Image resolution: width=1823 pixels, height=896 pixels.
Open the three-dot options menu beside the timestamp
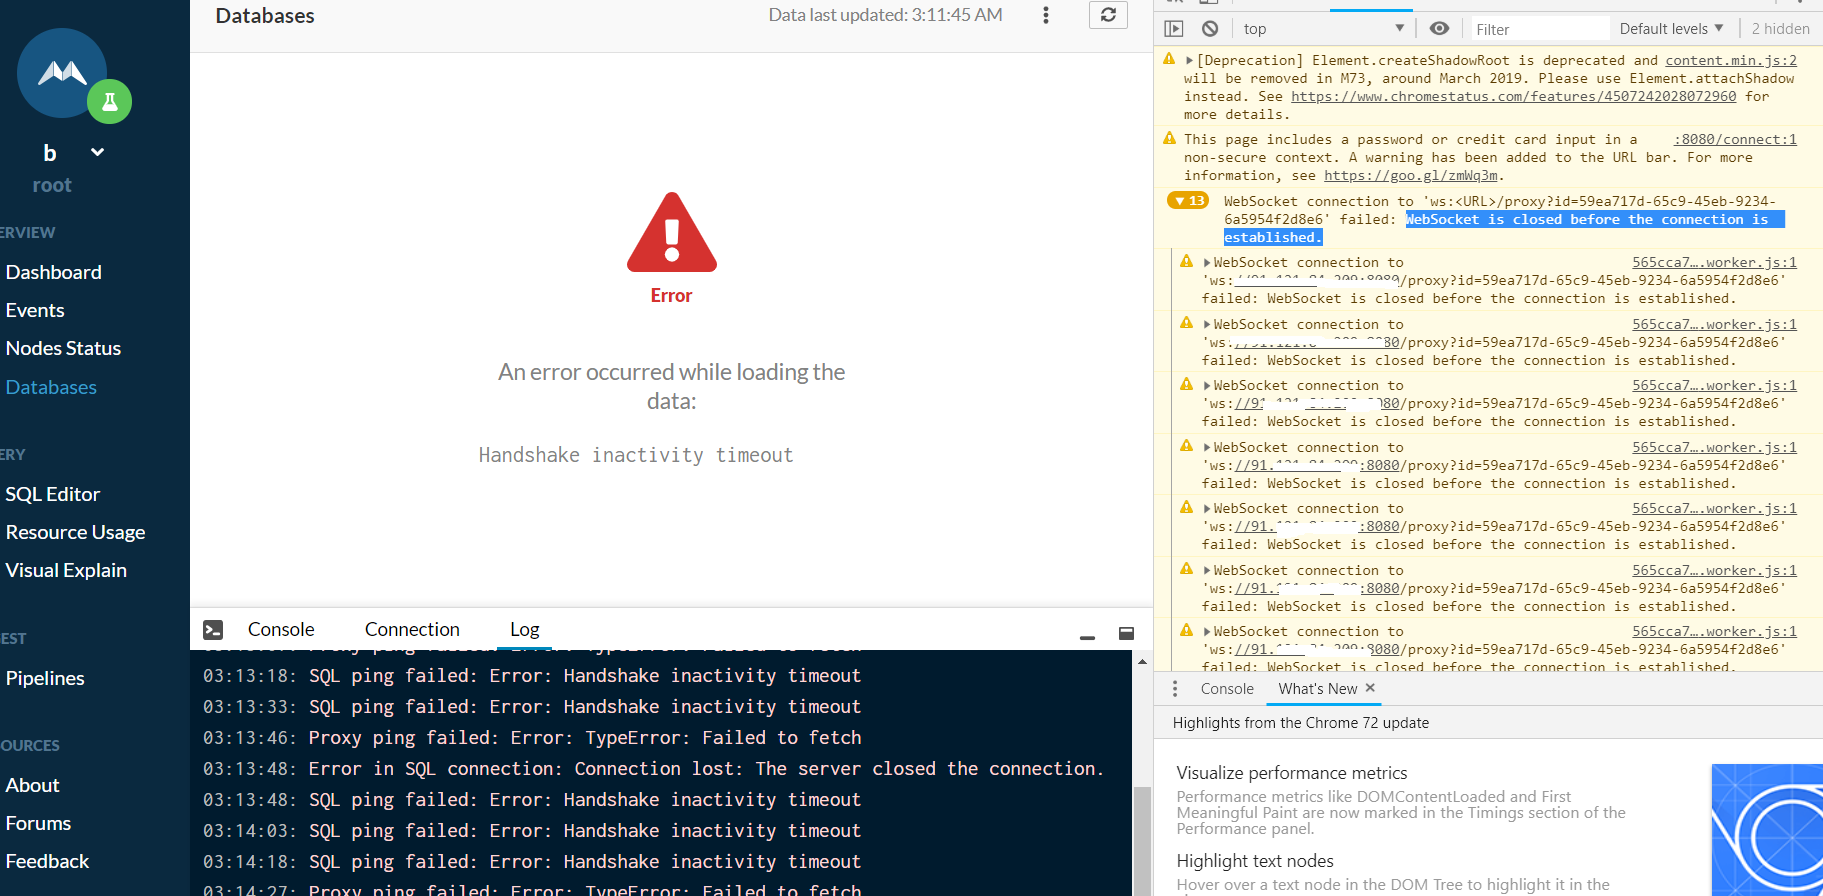point(1046,15)
